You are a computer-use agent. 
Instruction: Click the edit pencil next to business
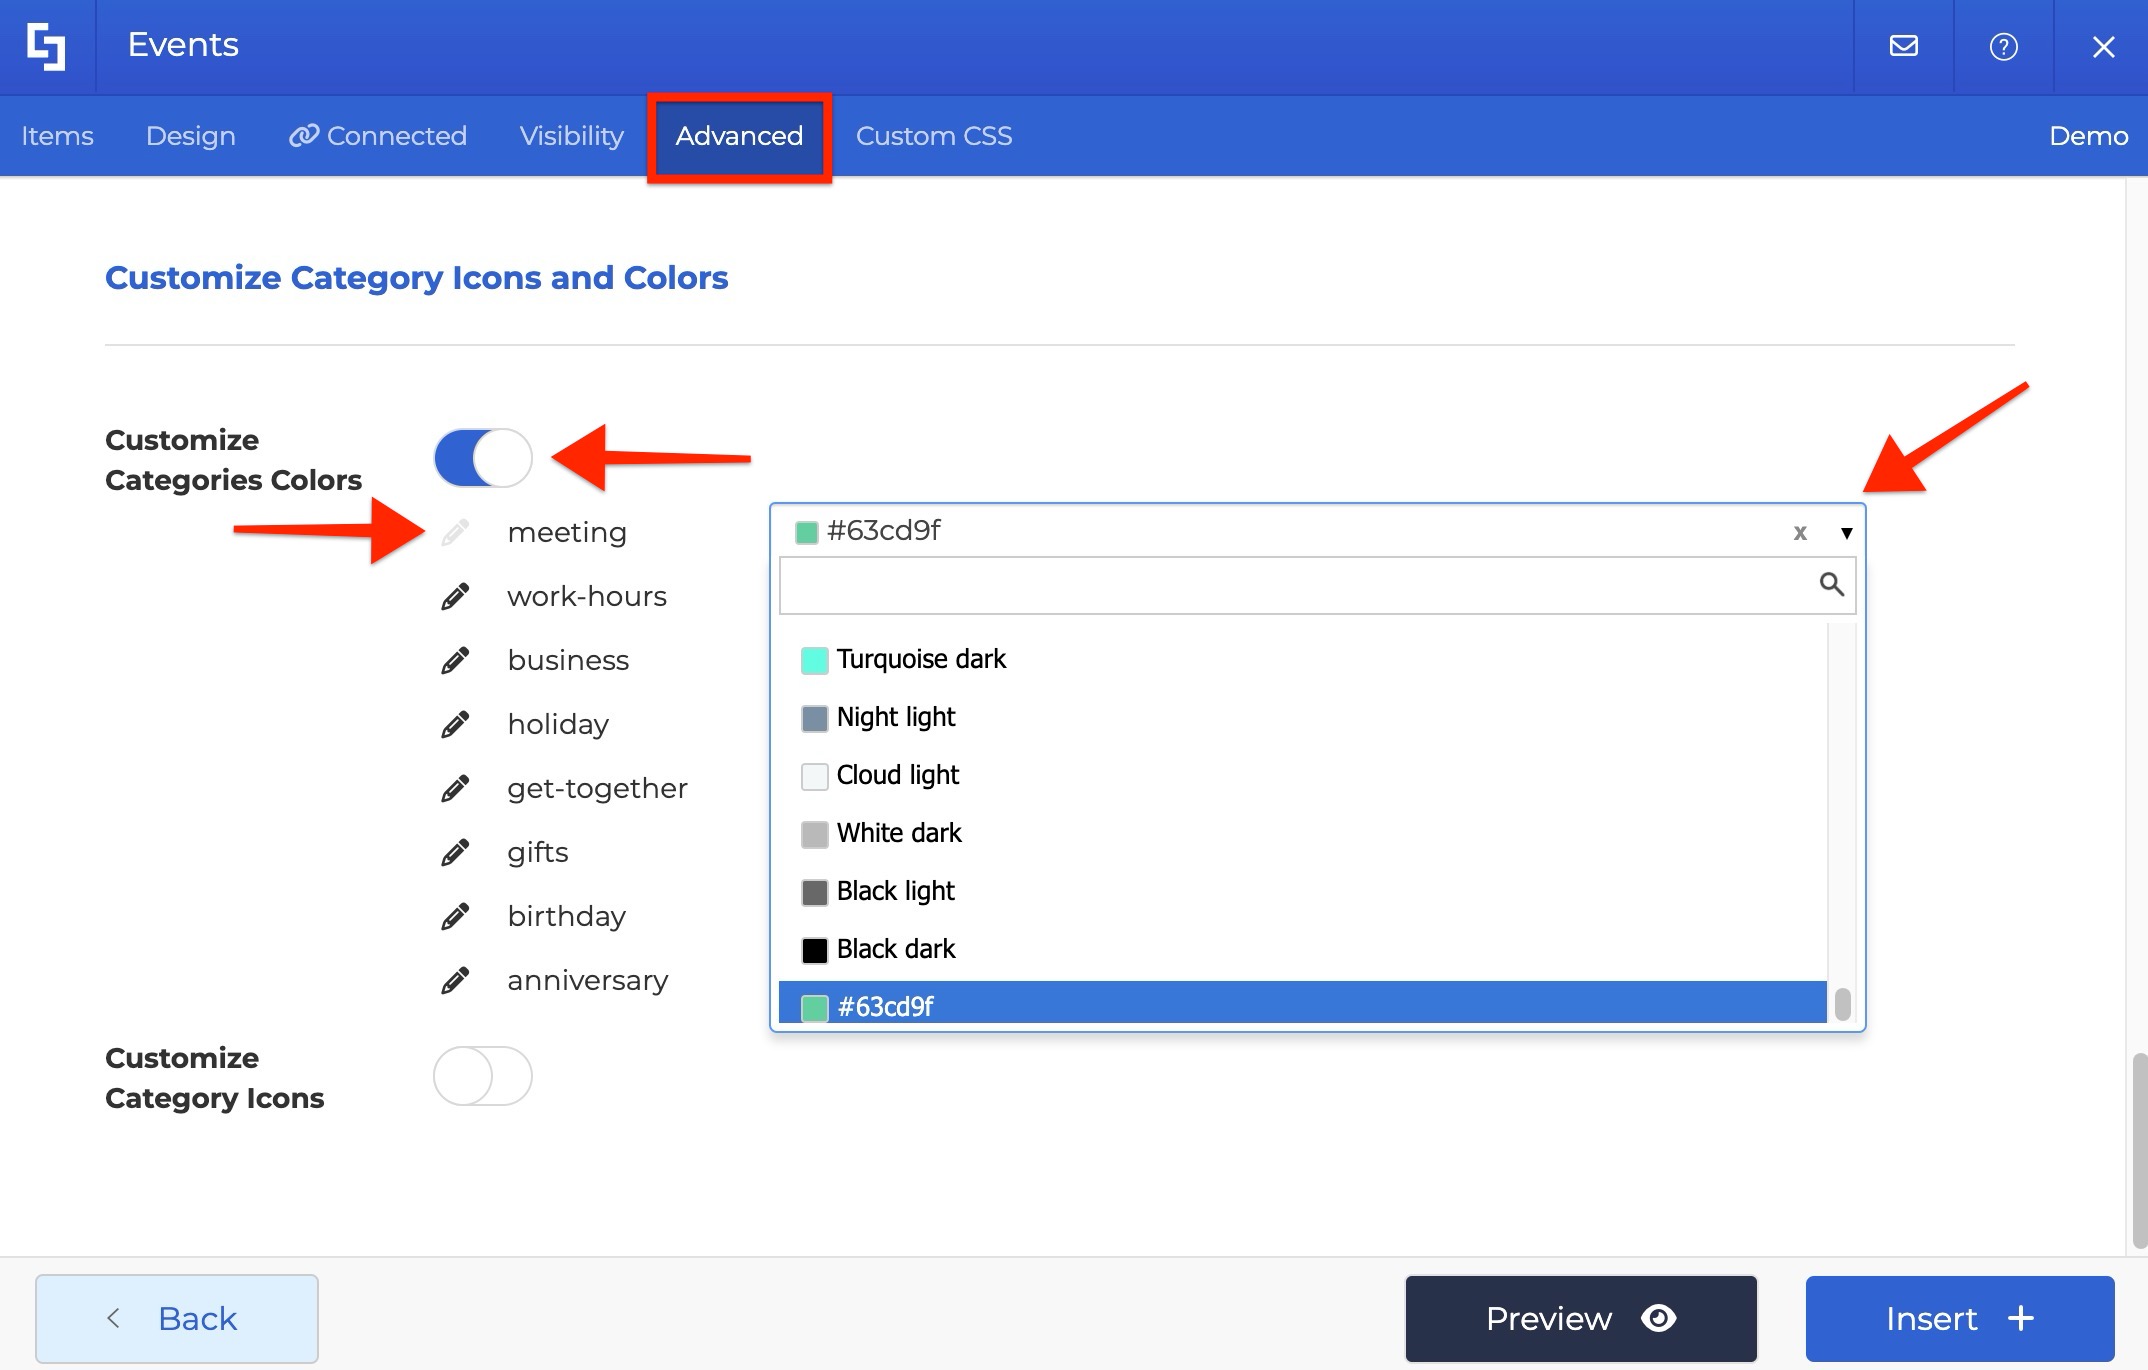(455, 661)
